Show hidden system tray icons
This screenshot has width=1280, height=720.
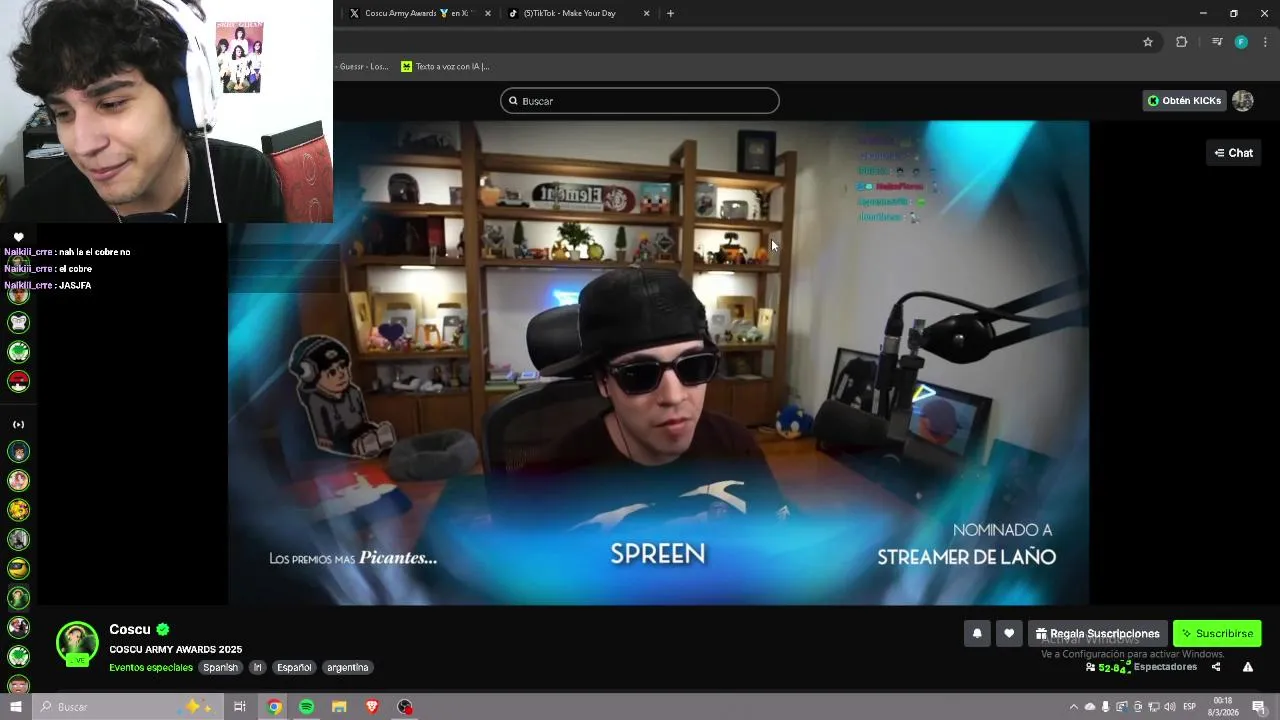[x=1074, y=707]
